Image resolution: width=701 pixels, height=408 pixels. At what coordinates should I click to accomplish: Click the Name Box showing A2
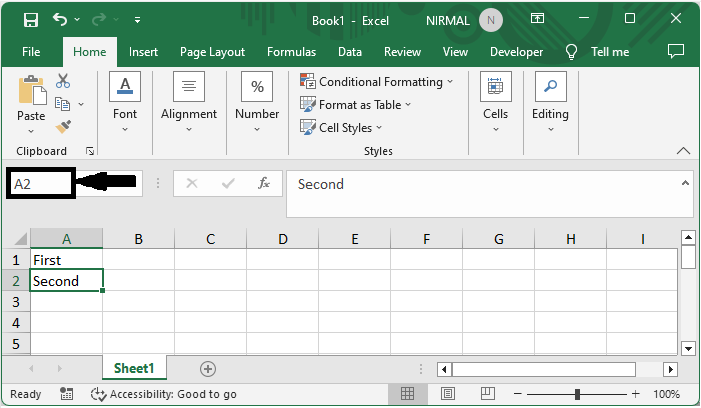pyautogui.click(x=40, y=184)
